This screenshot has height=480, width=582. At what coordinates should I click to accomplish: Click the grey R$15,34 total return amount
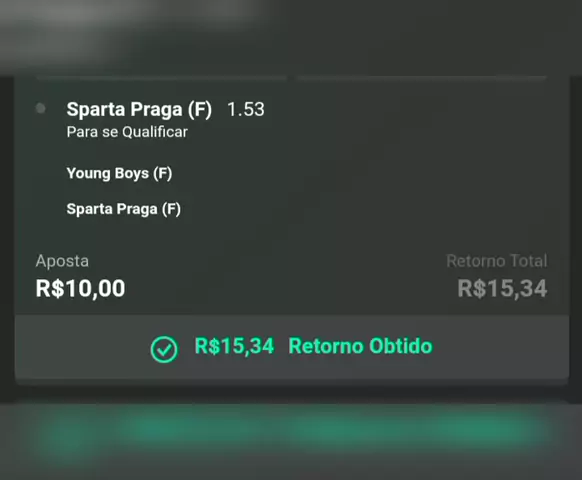pos(502,288)
